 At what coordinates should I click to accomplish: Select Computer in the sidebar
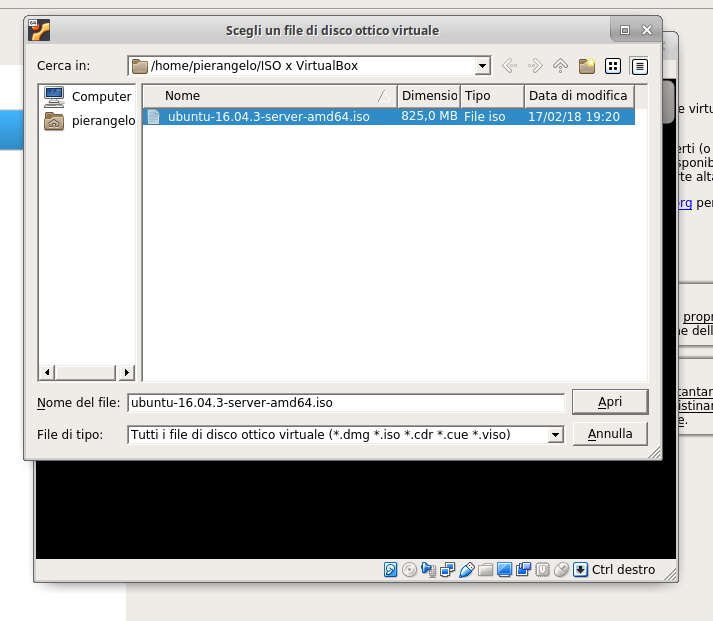click(88, 97)
